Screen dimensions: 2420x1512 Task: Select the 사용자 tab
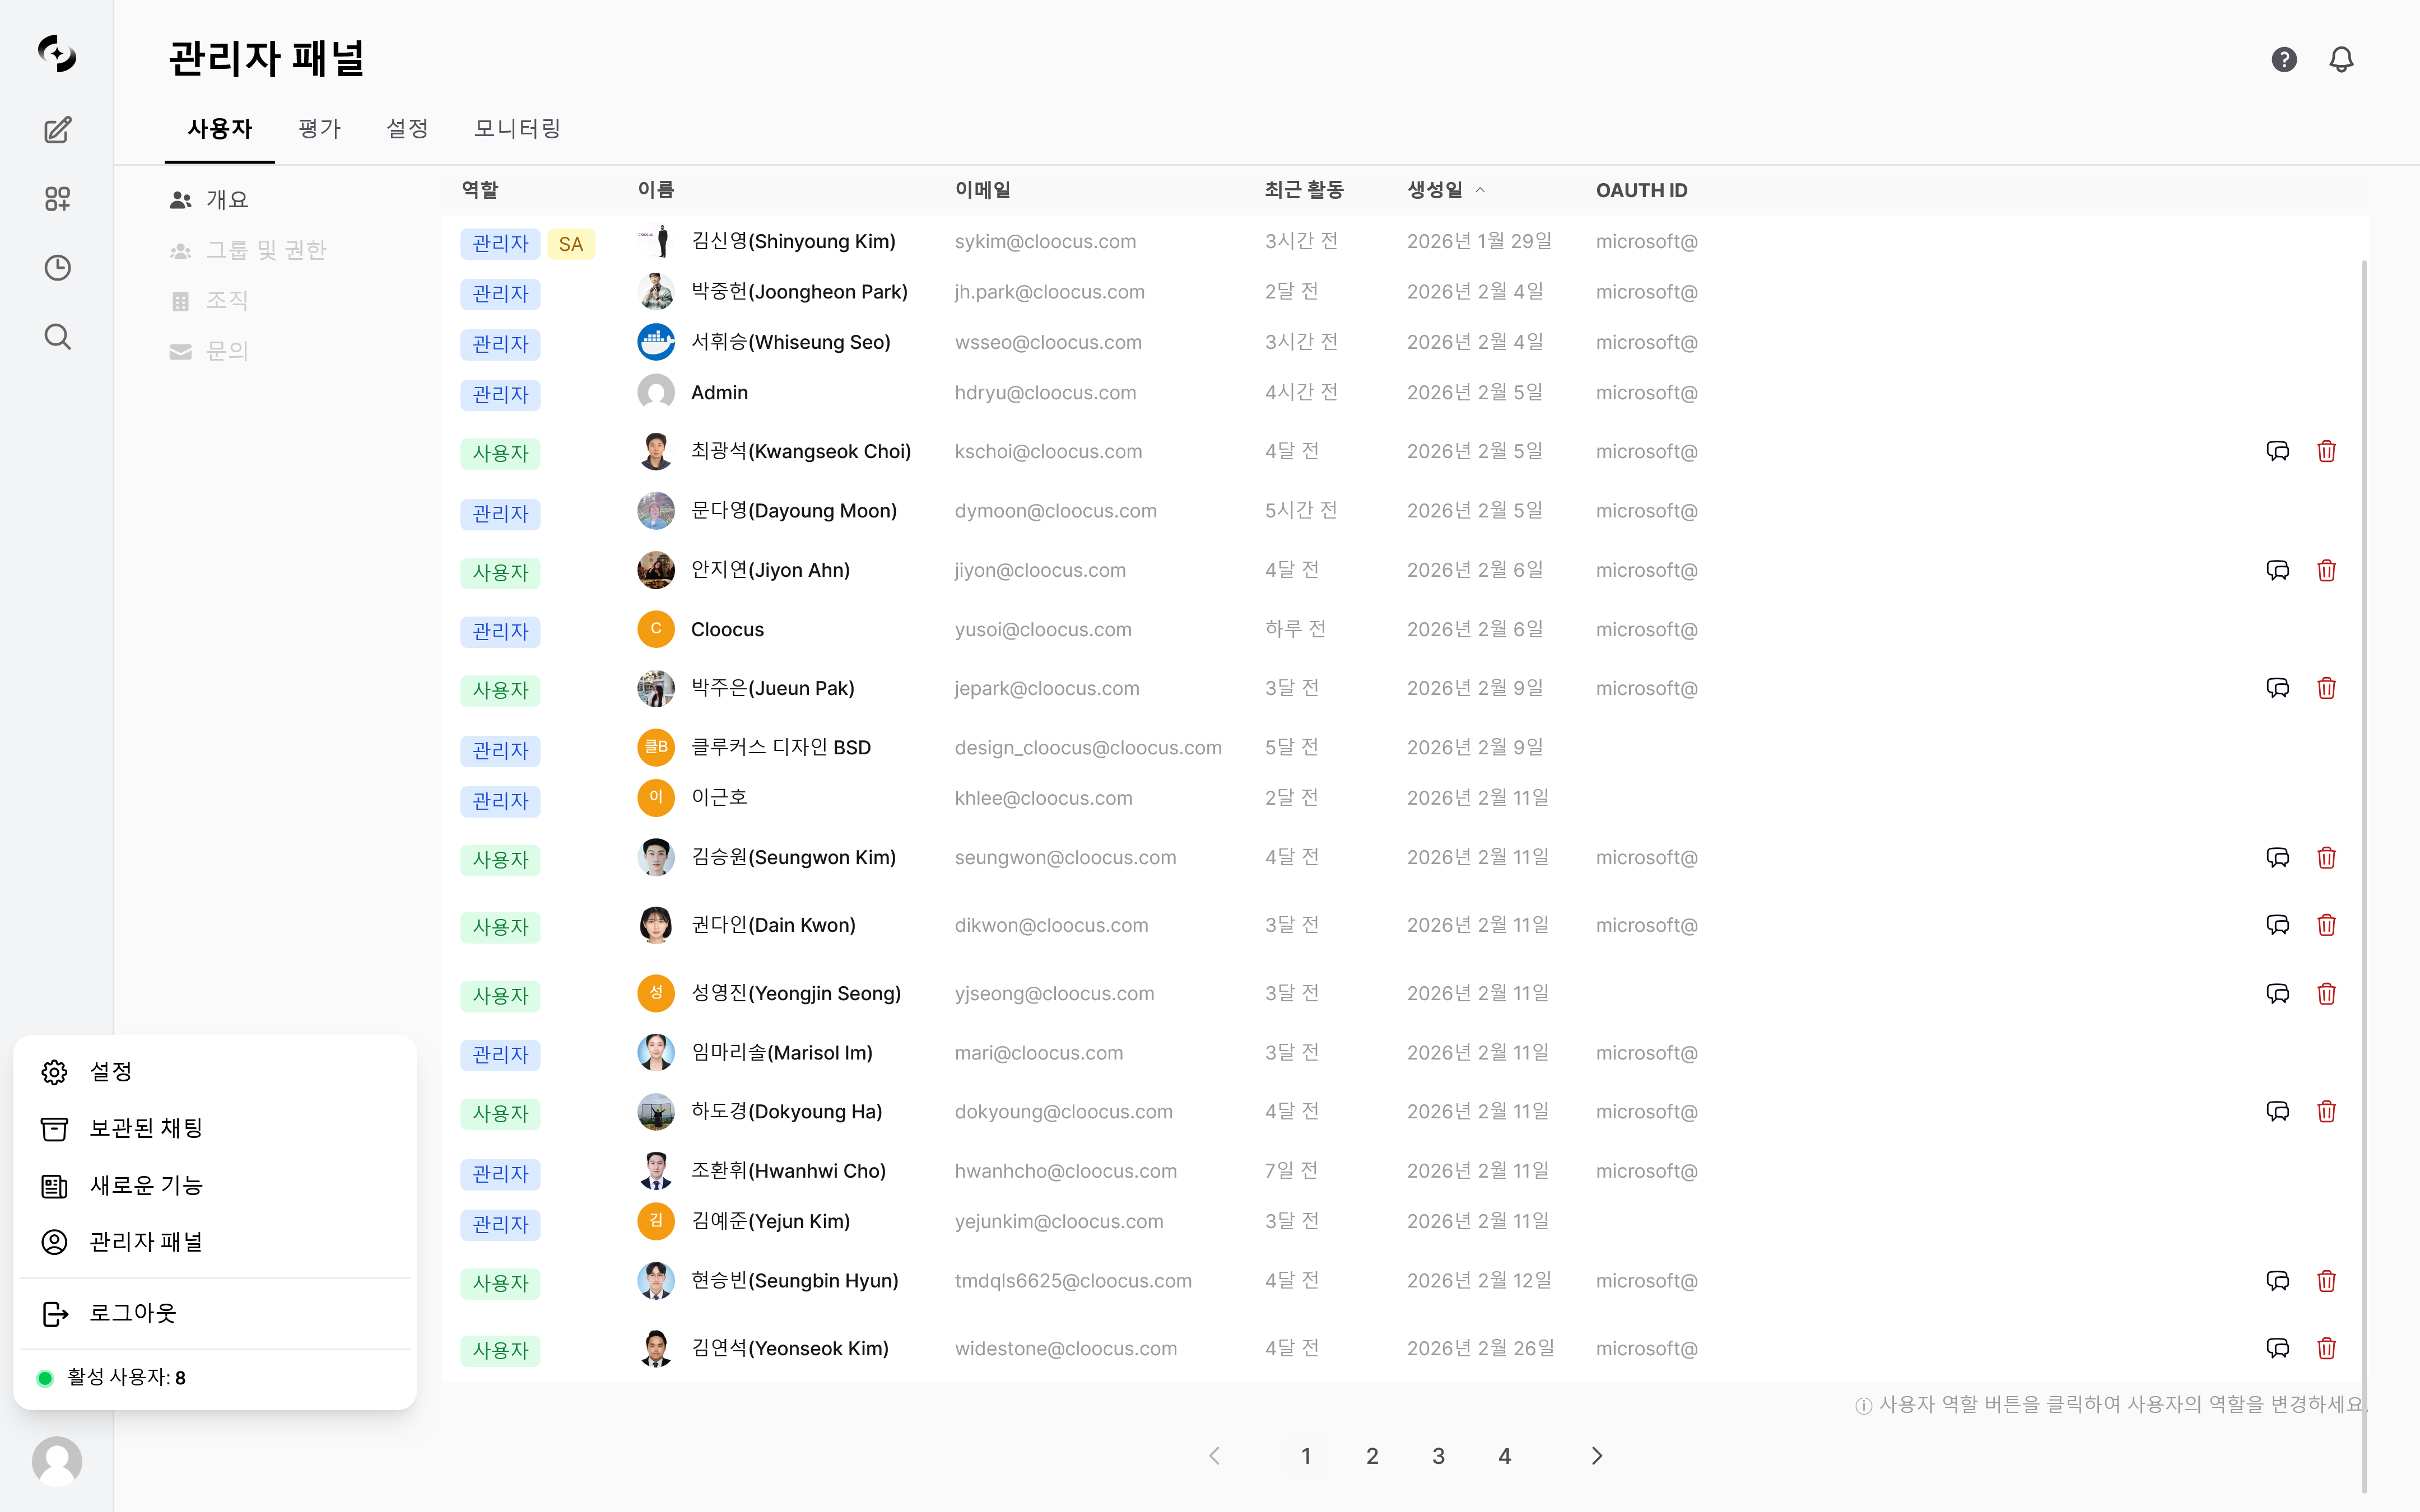(x=220, y=128)
